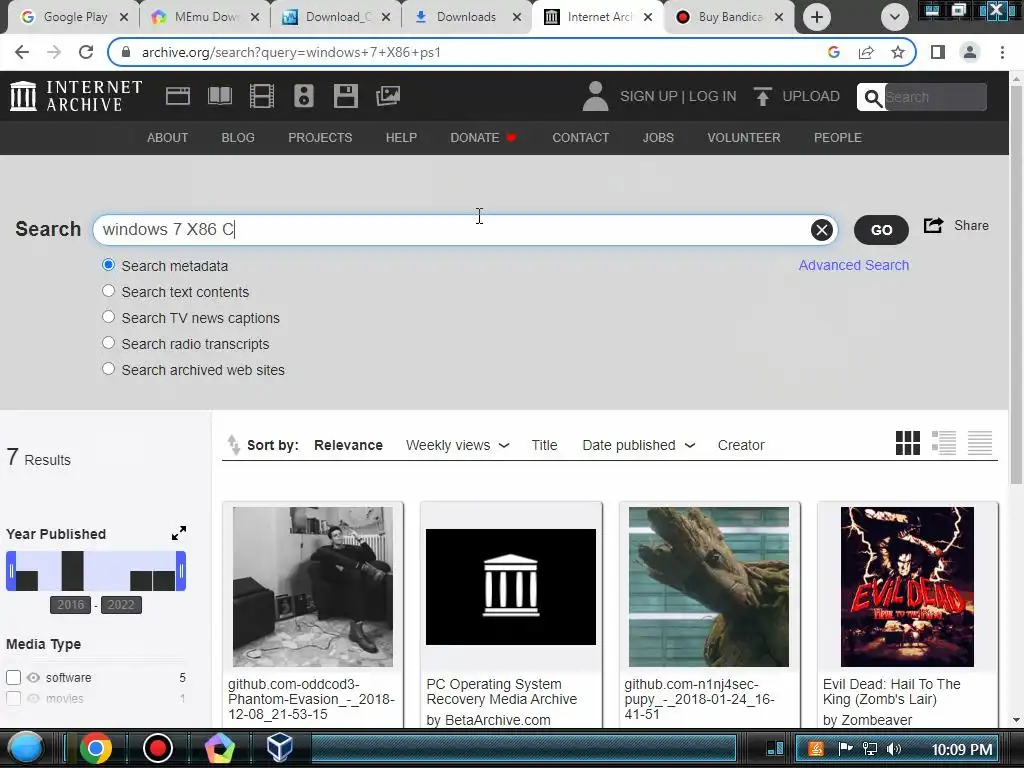Sort results by Title

[x=544, y=445]
